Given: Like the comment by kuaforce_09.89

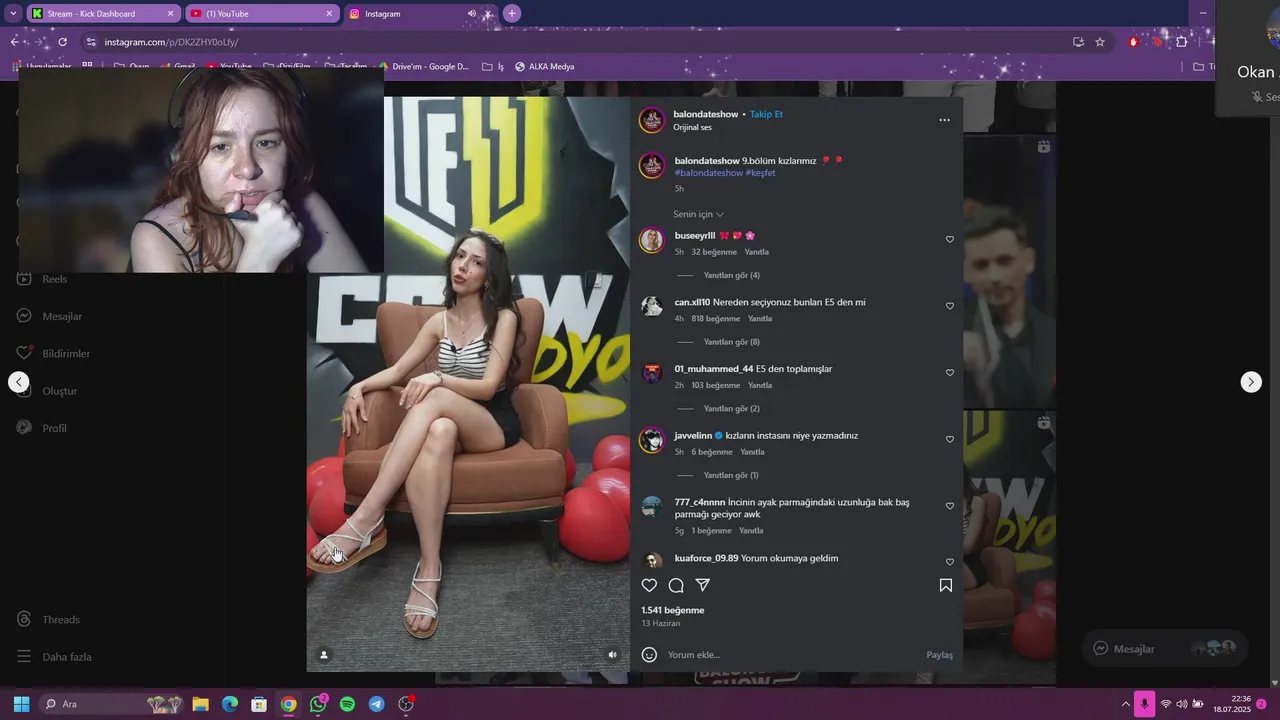Looking at the screenshot, I should coord(950,562).
